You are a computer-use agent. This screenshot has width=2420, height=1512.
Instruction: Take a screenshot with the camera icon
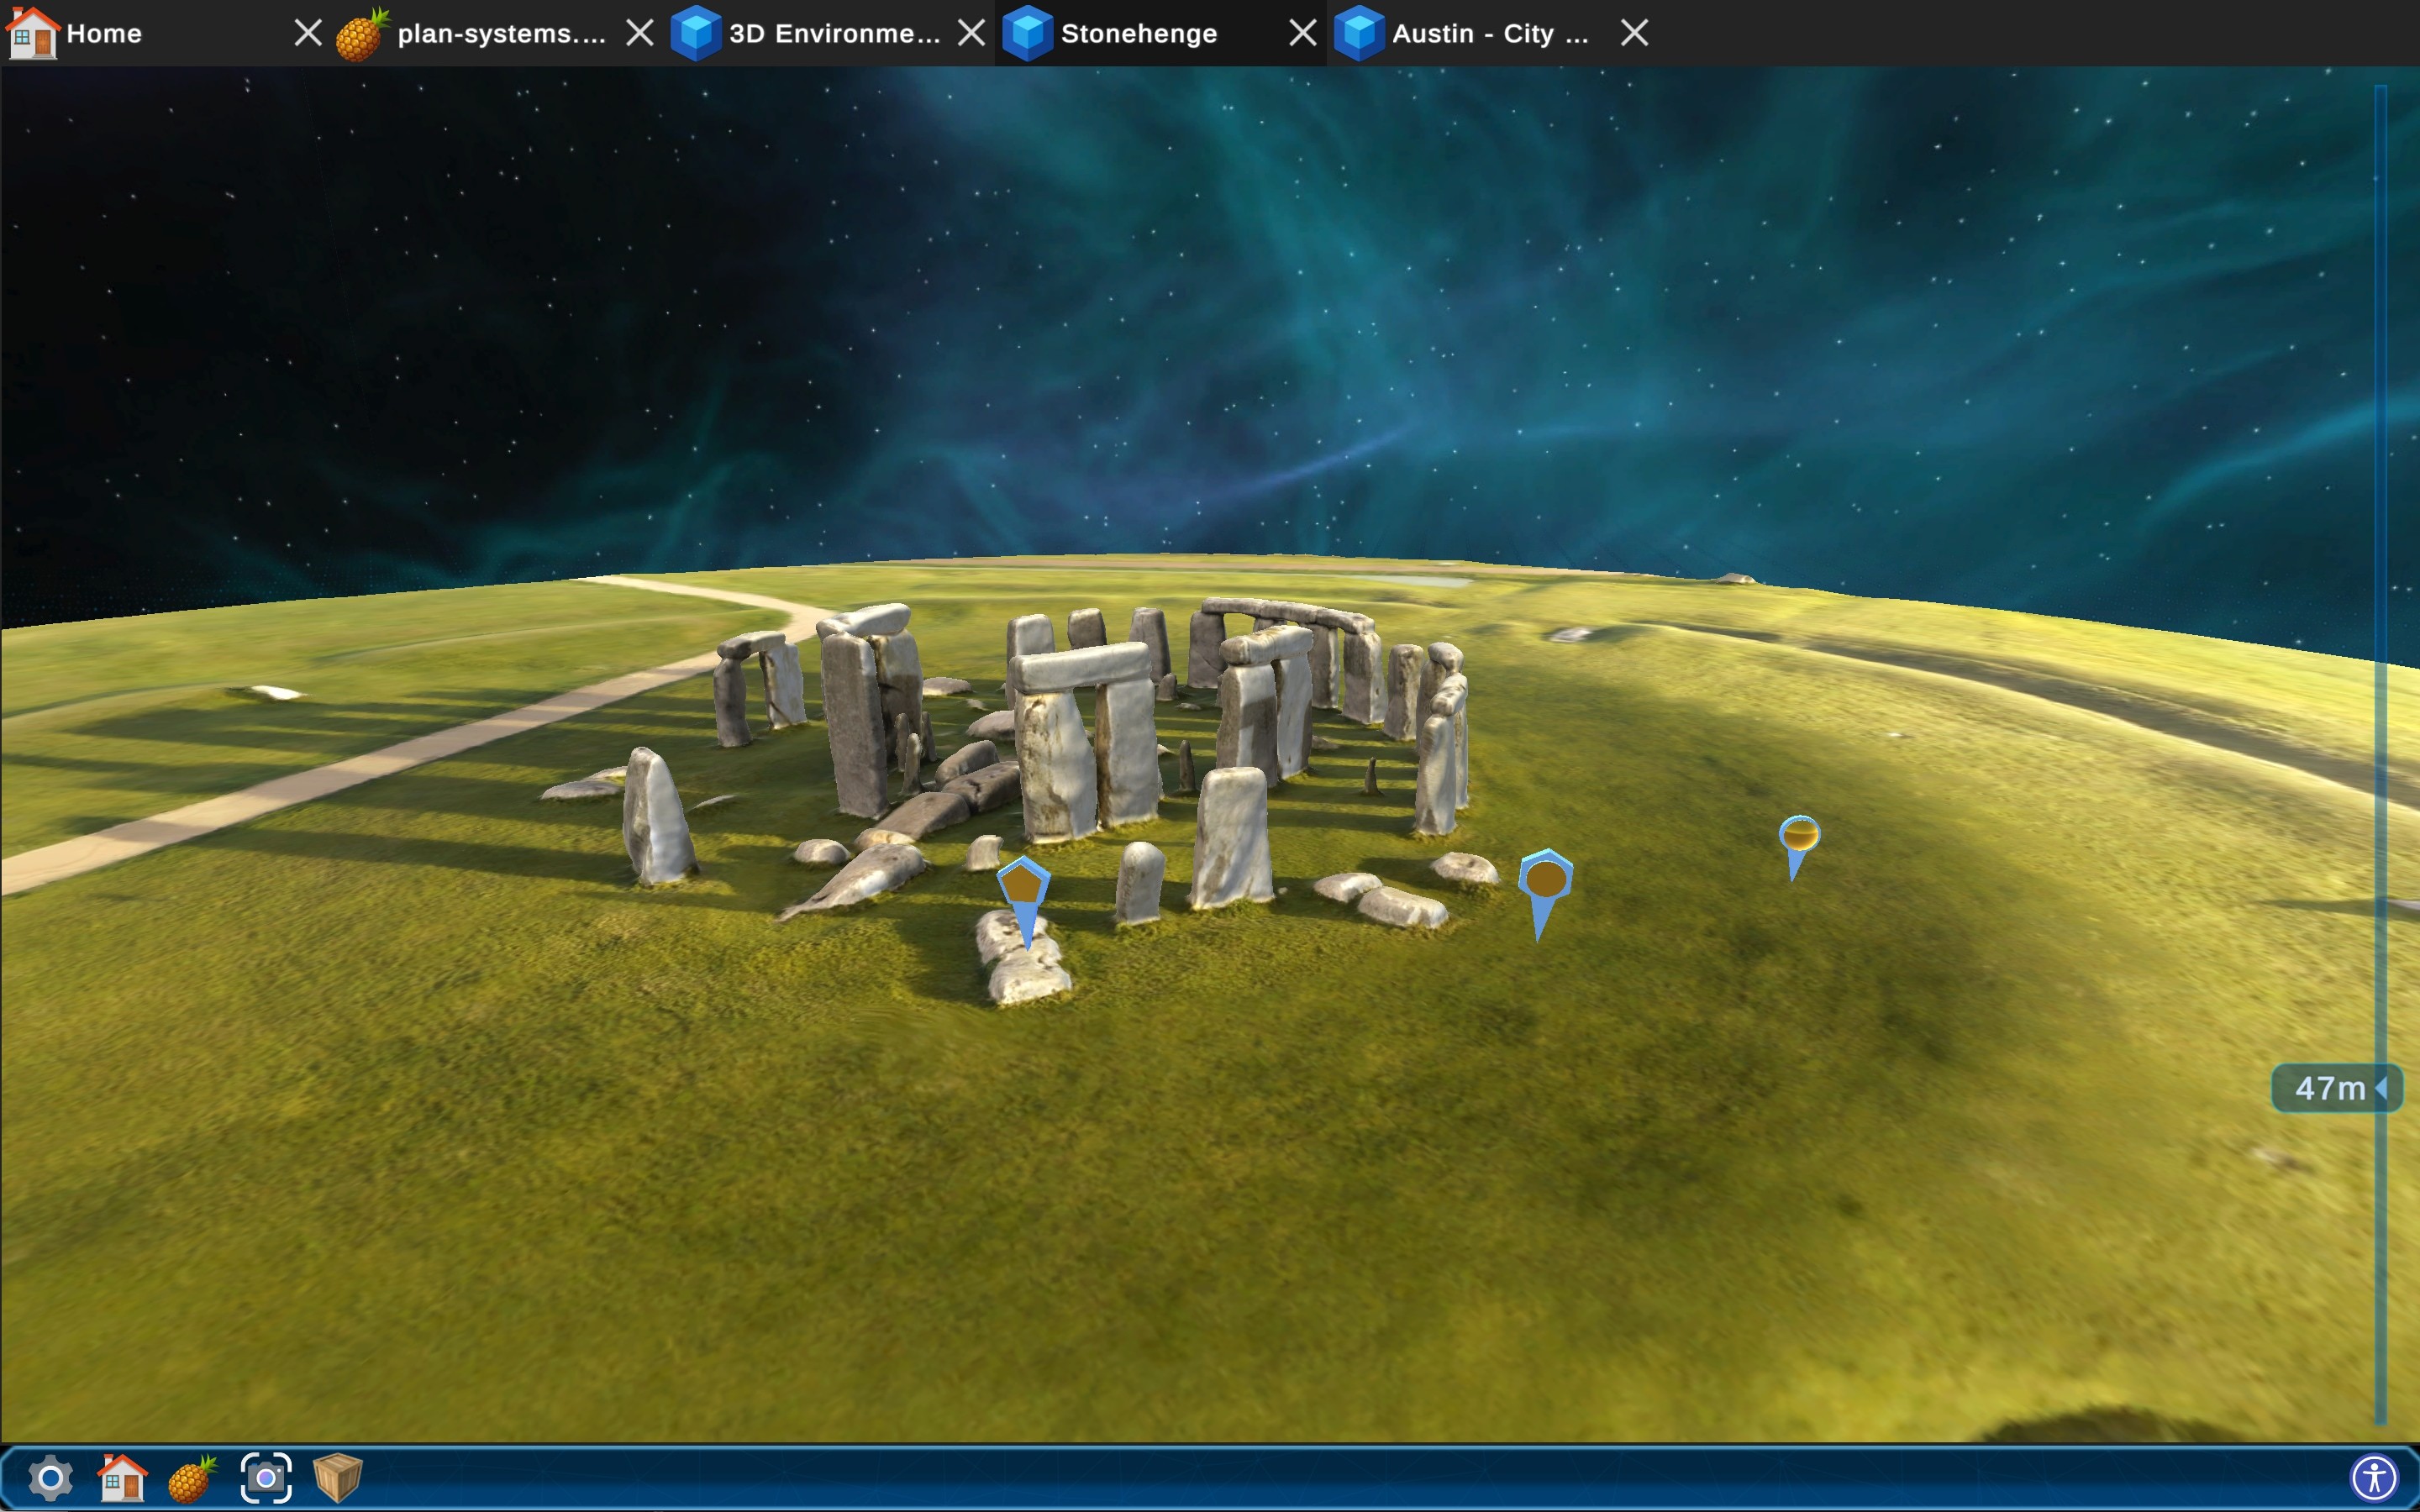(266, 1477)
